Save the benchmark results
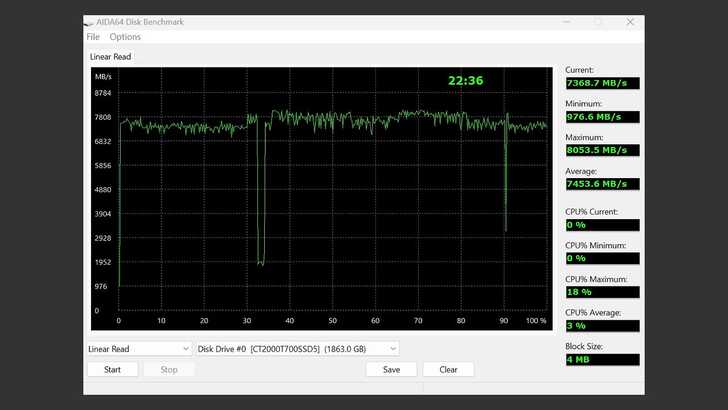Image resolution: width=728 pixels, height=410 pixels. click(x=391, y=369)
